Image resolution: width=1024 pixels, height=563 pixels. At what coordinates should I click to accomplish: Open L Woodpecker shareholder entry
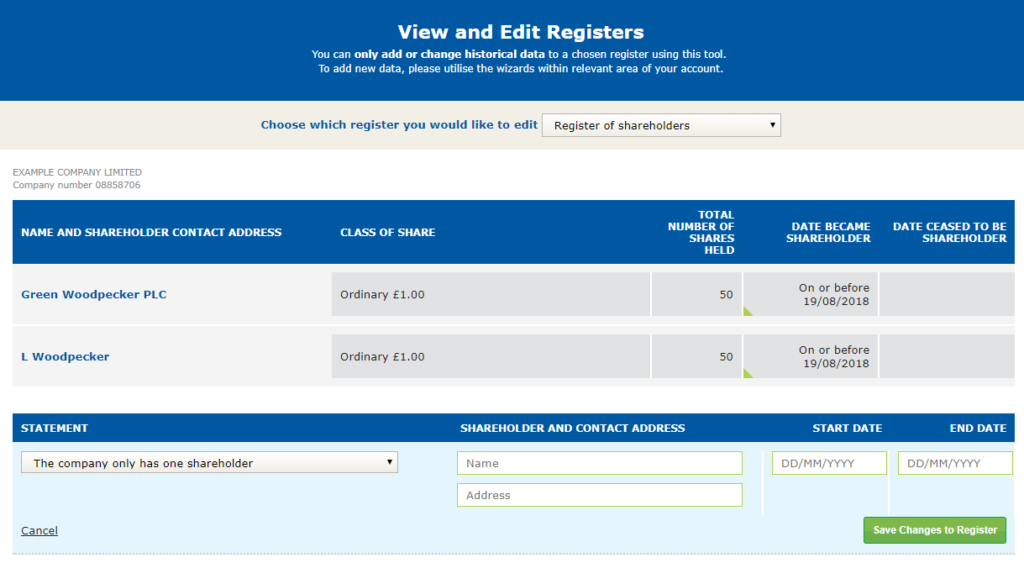pos(65,357)
